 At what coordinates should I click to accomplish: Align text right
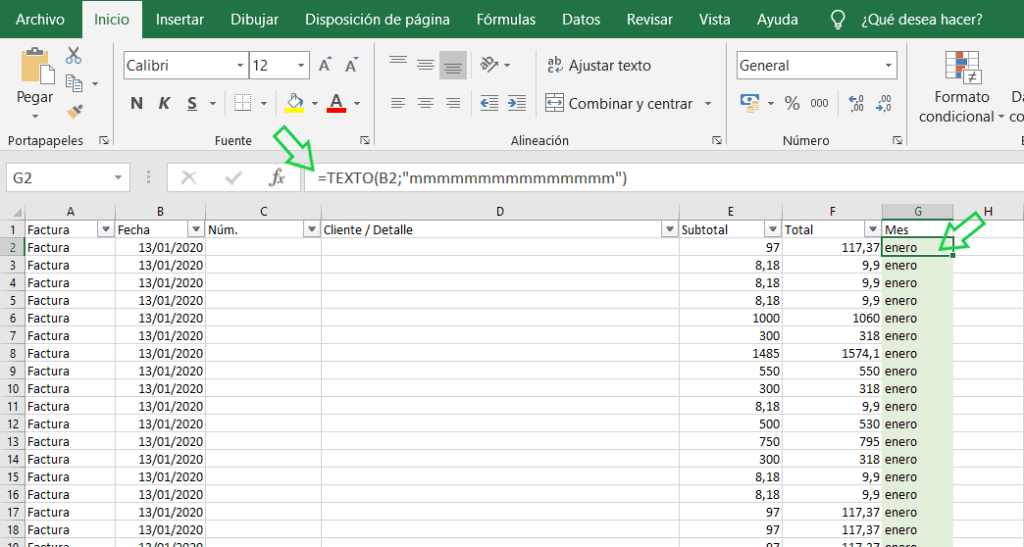tap(453, 103)
